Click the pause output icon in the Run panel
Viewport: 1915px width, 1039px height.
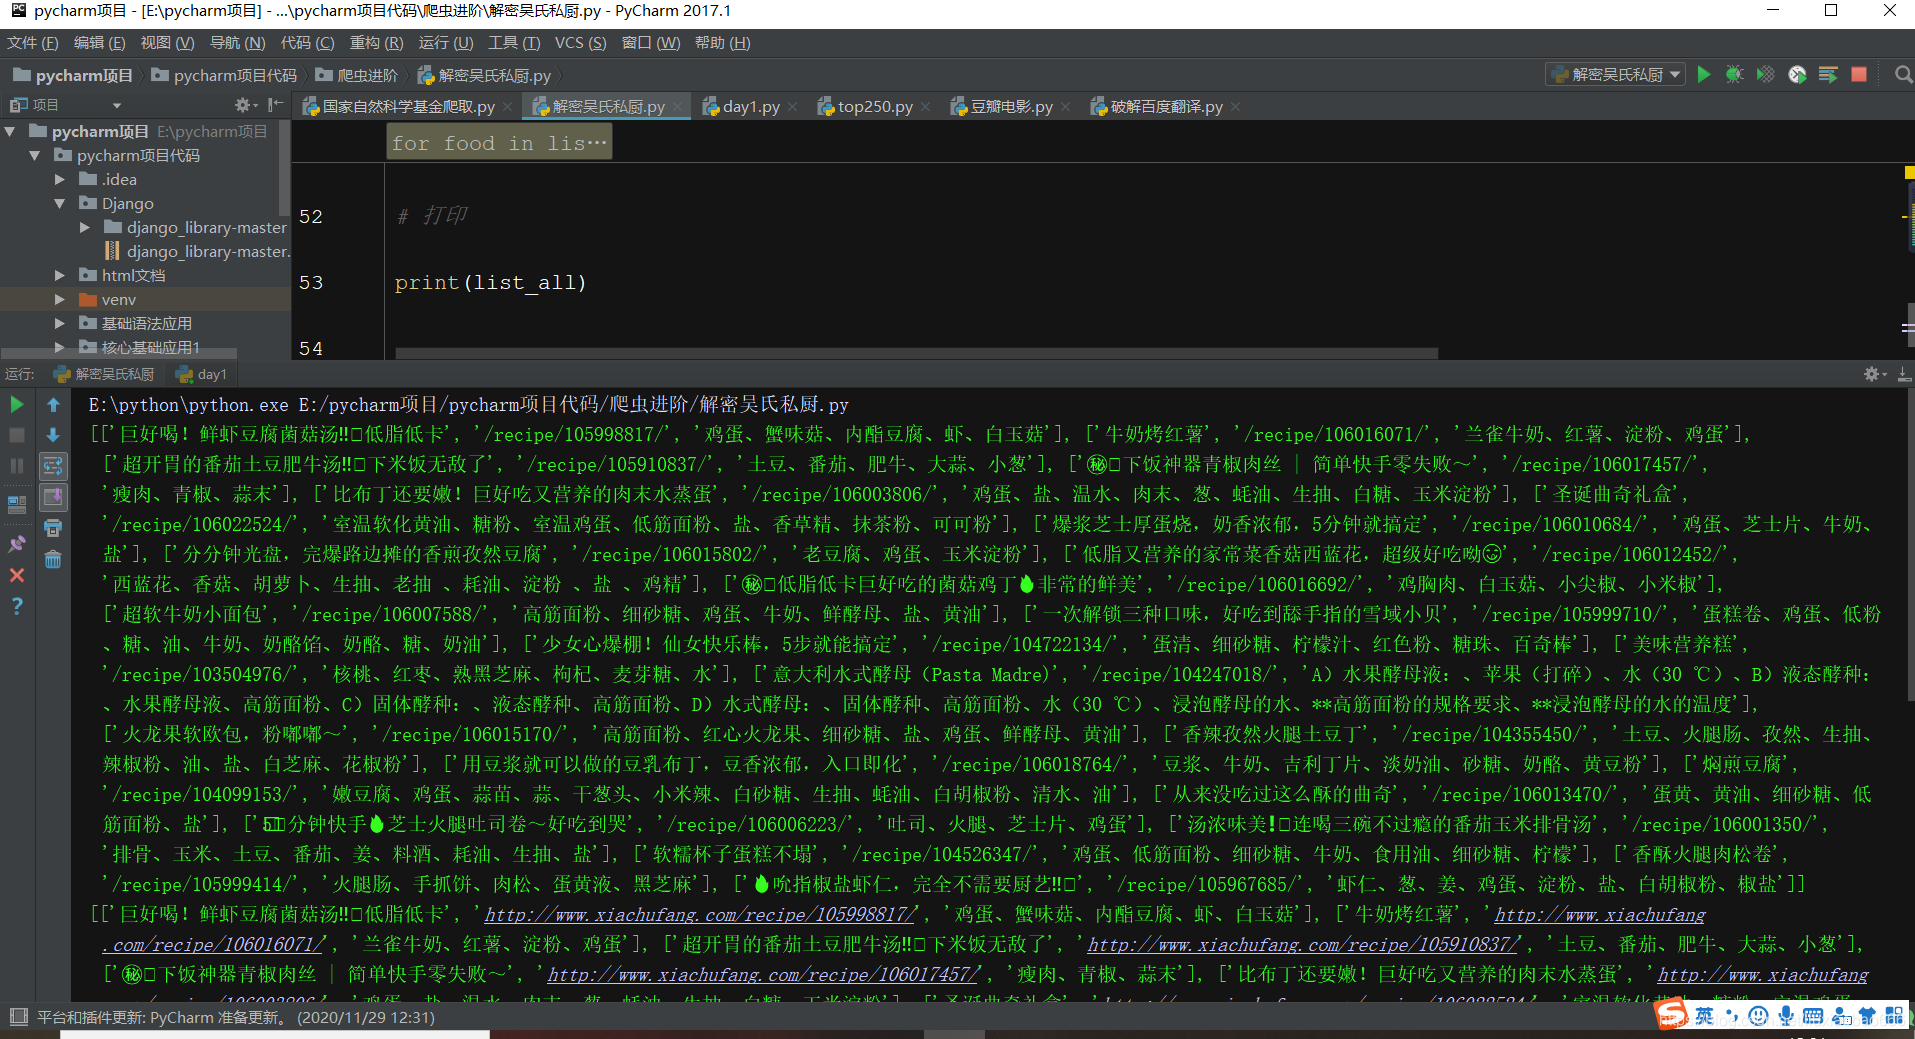pos(17,466)
